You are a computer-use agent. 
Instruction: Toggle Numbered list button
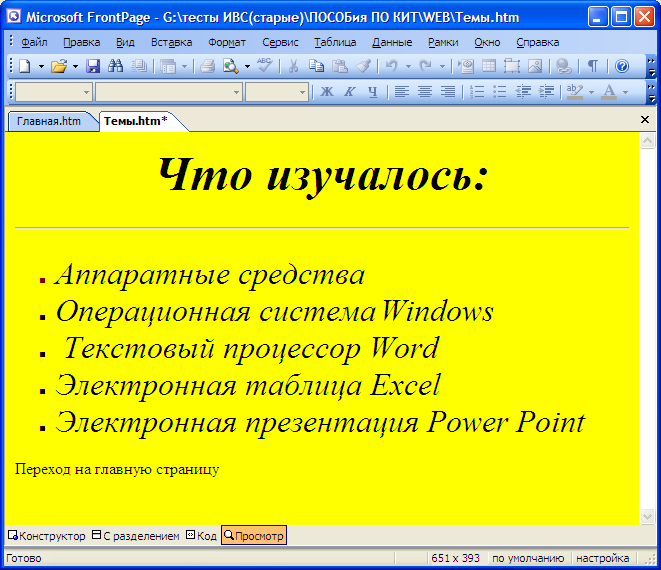pyautogui.click(x=477, y=91)
